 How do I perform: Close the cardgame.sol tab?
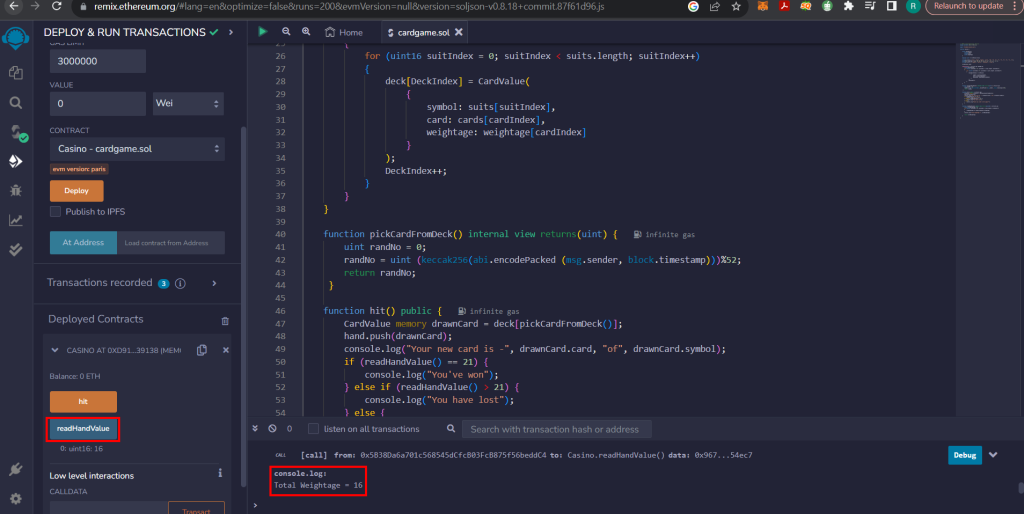coord(459,32)
